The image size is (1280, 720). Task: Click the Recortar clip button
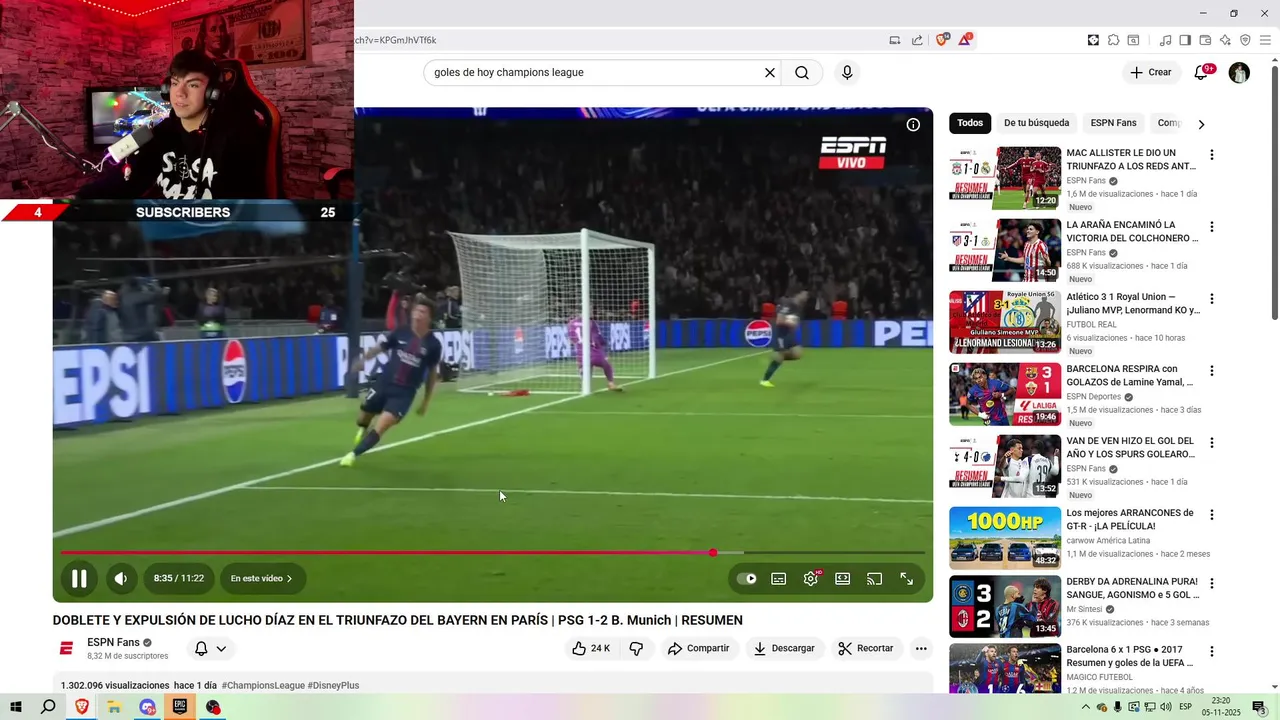pos(866,648)
